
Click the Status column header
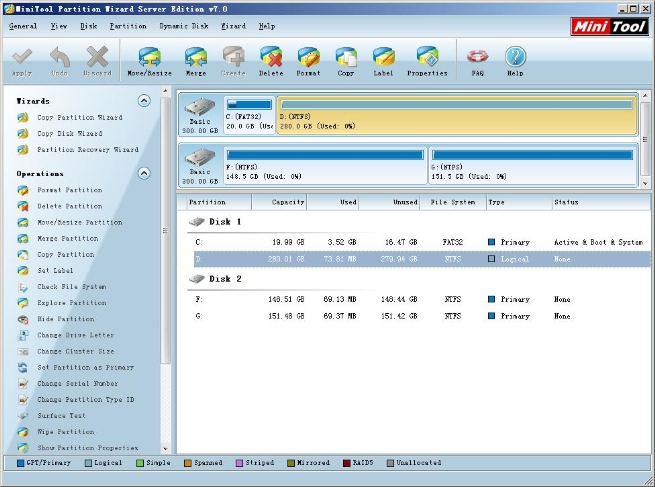(x=601, y=202)
